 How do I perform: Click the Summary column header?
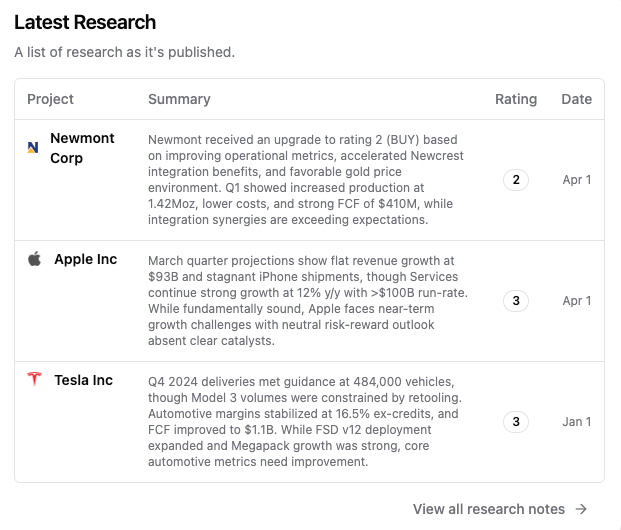pos(179,99)
